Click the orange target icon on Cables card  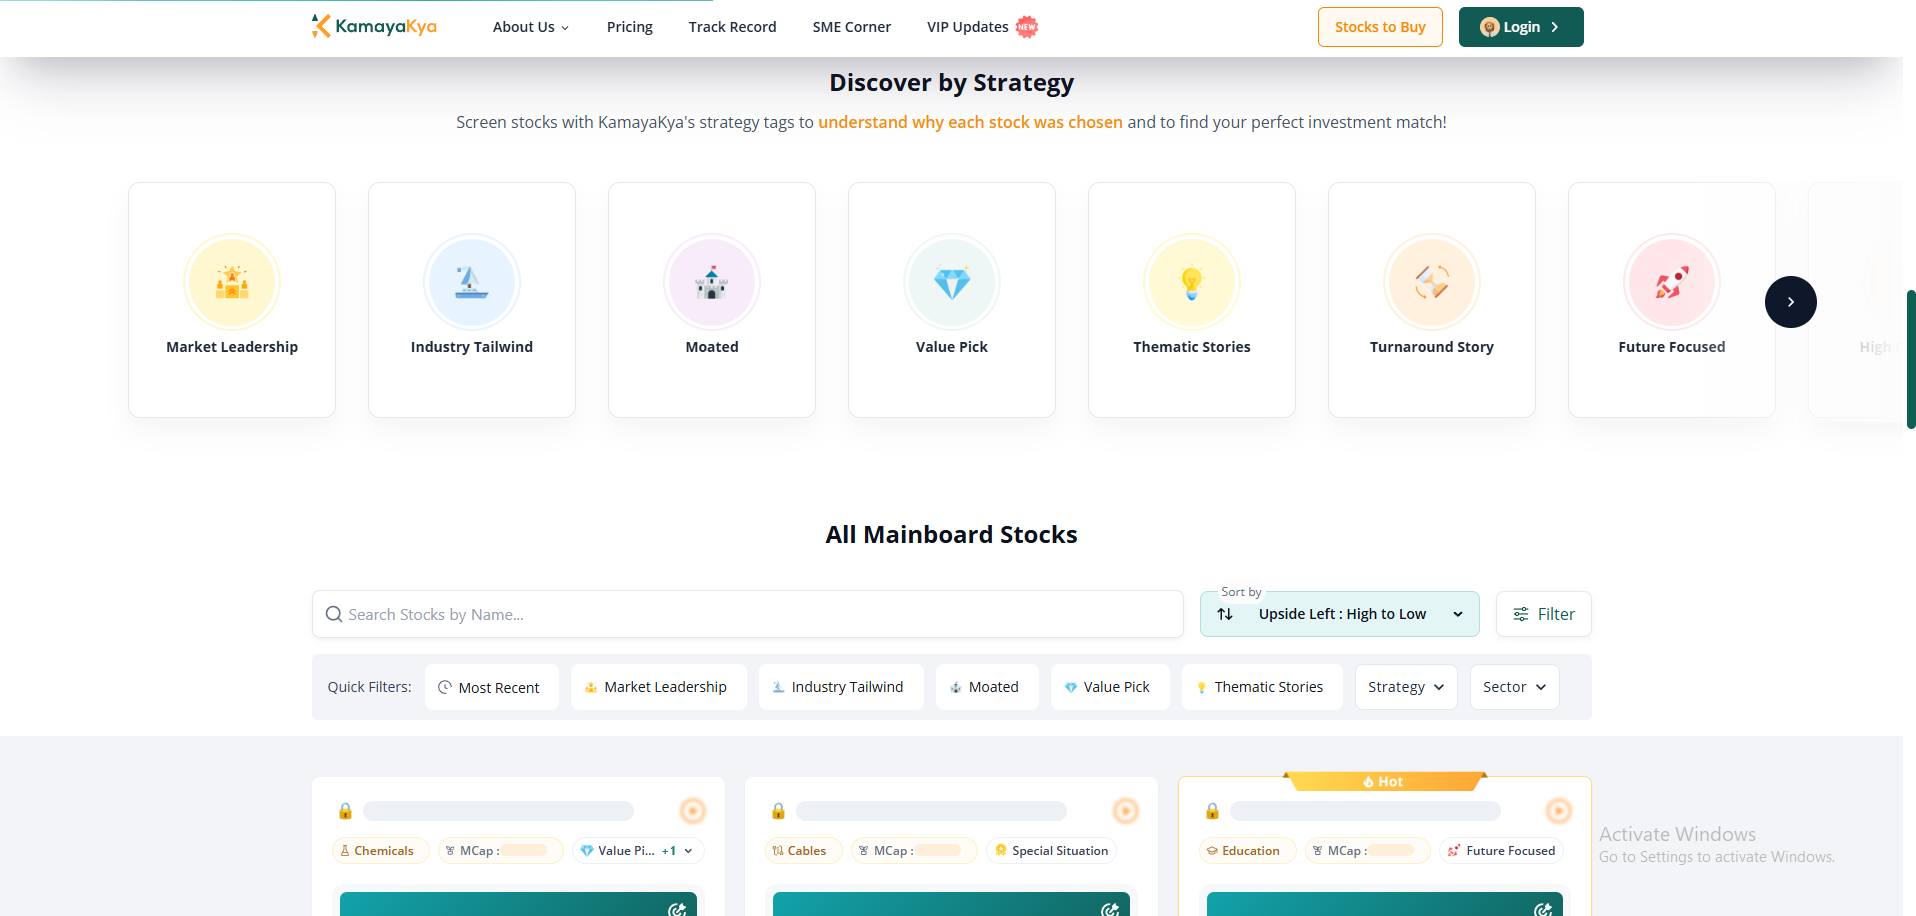[1126, 811]
